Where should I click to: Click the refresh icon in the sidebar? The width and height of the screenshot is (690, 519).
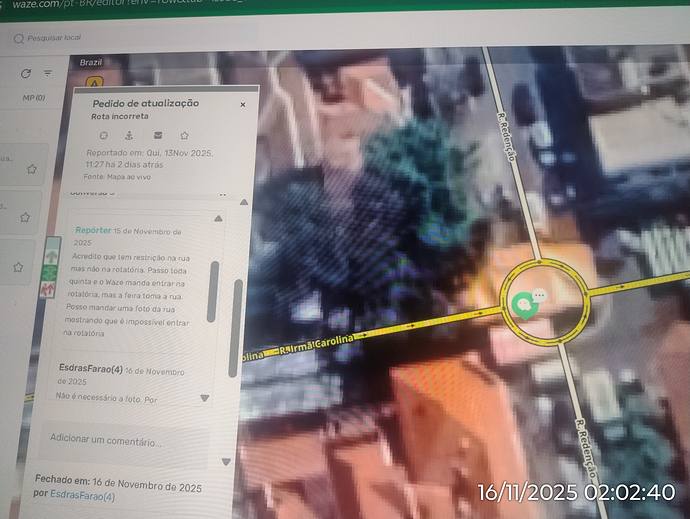pyautogui.click(x=26, y=73)
